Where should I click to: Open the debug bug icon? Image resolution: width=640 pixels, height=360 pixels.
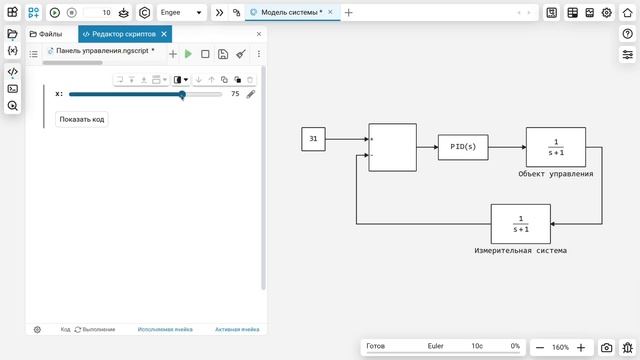coord(628,347)
